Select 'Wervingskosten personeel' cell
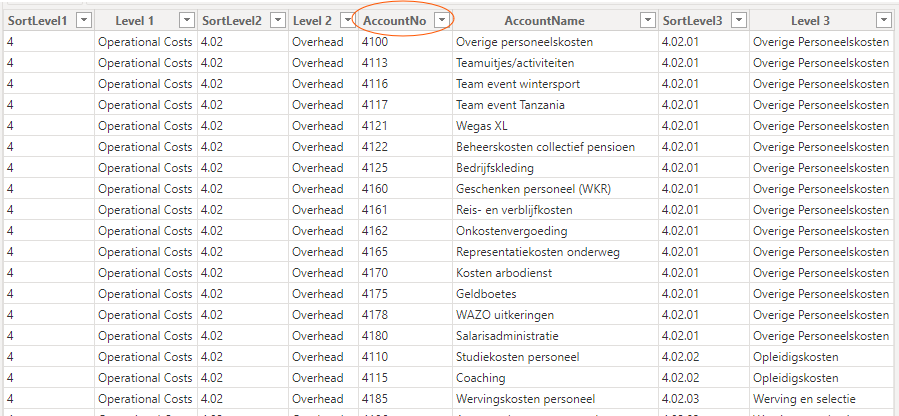899x416 pixels. pyautogui.click(x=555, y=399)
